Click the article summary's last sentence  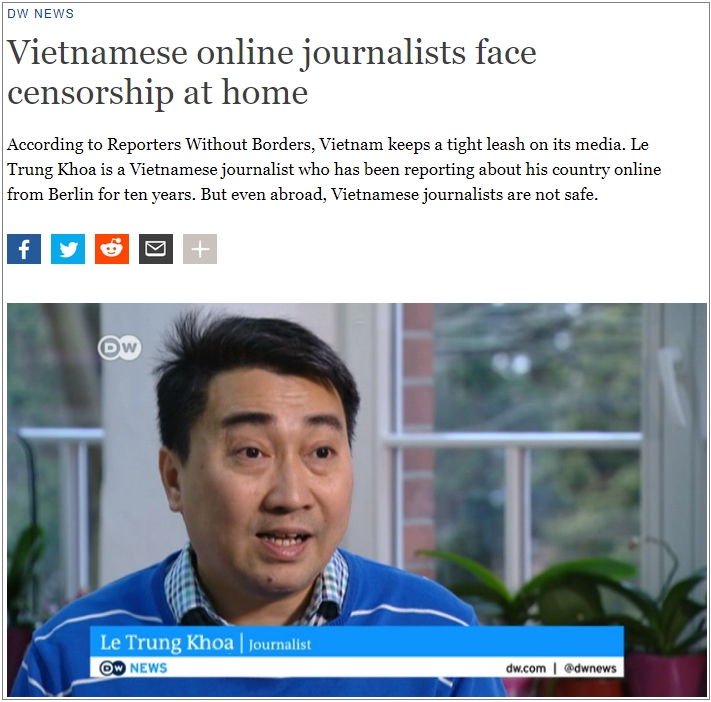click(x=399, y=195)
